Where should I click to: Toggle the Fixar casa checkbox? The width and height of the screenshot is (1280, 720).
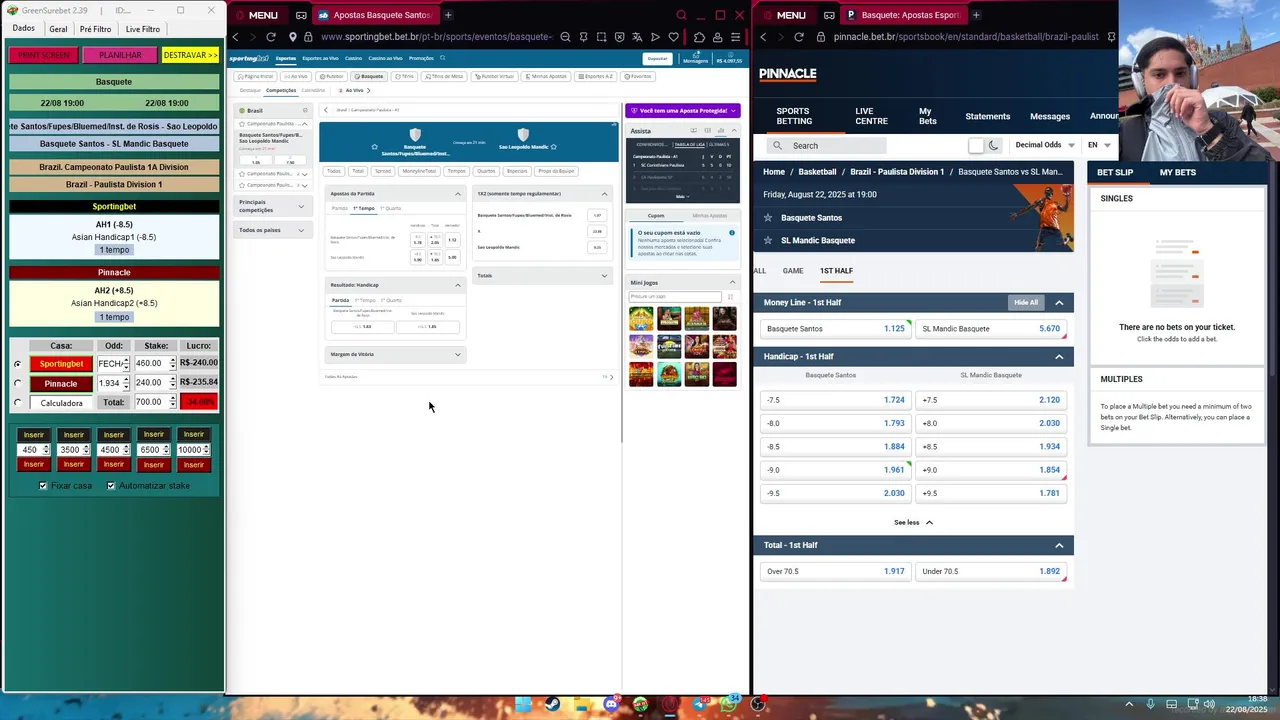point(43,486)
